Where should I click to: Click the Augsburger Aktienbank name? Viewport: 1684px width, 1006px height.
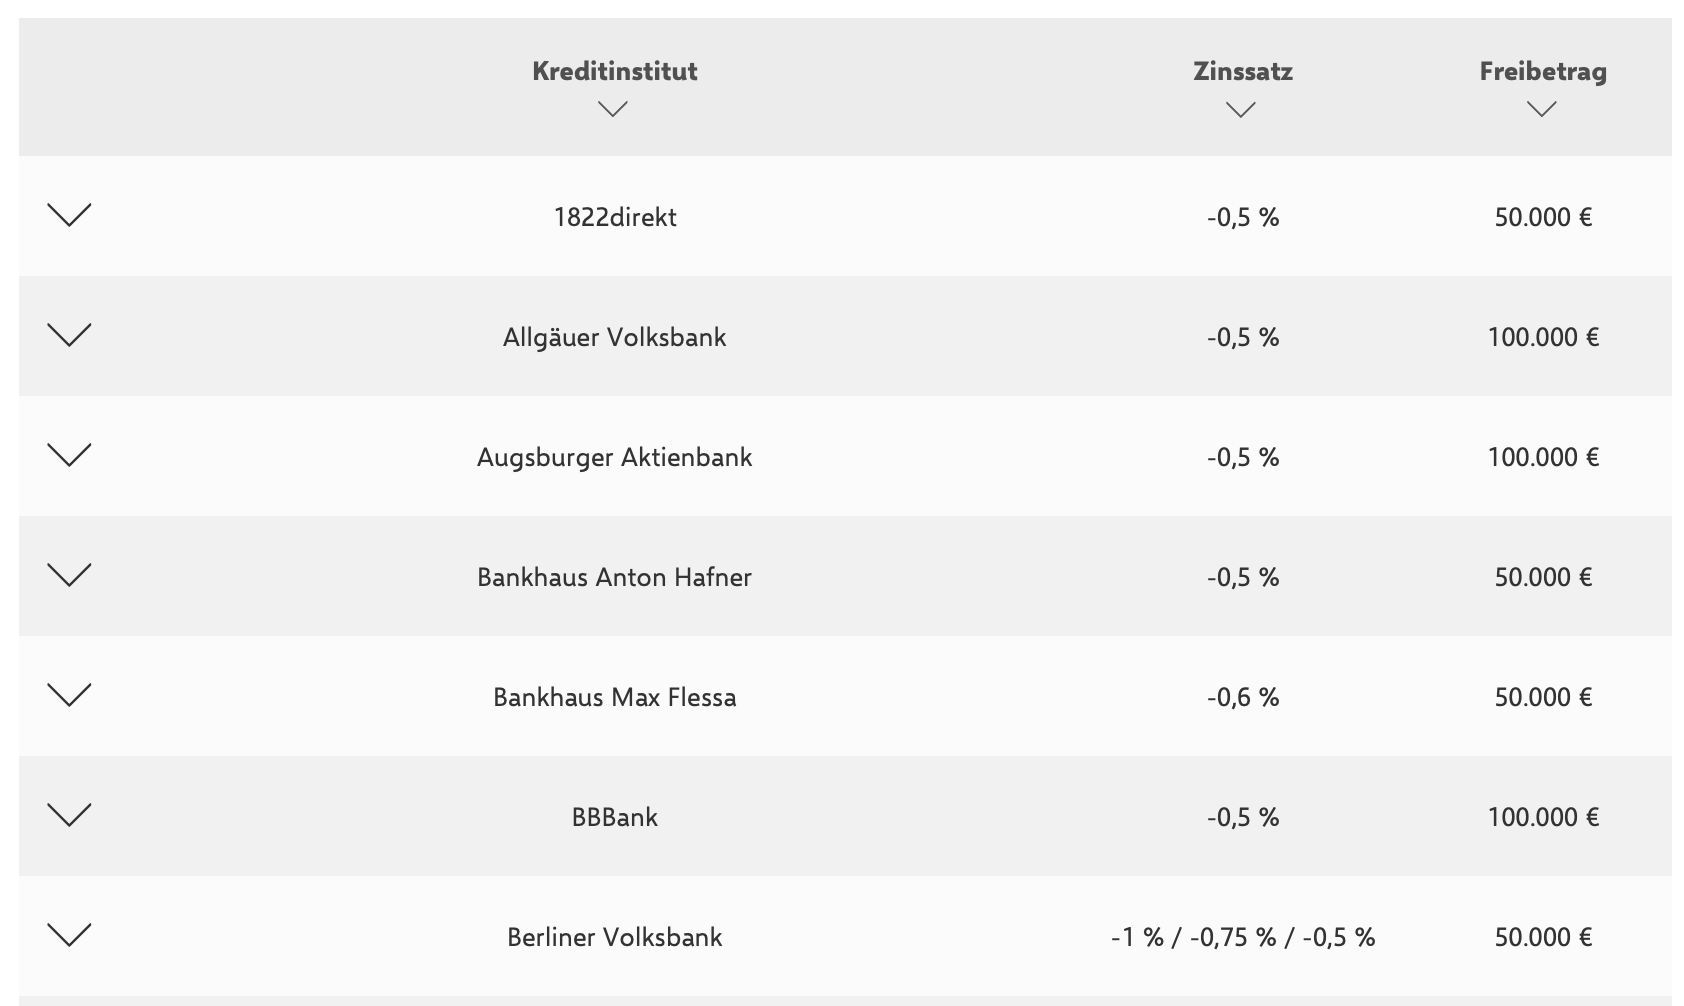point(614,457)
